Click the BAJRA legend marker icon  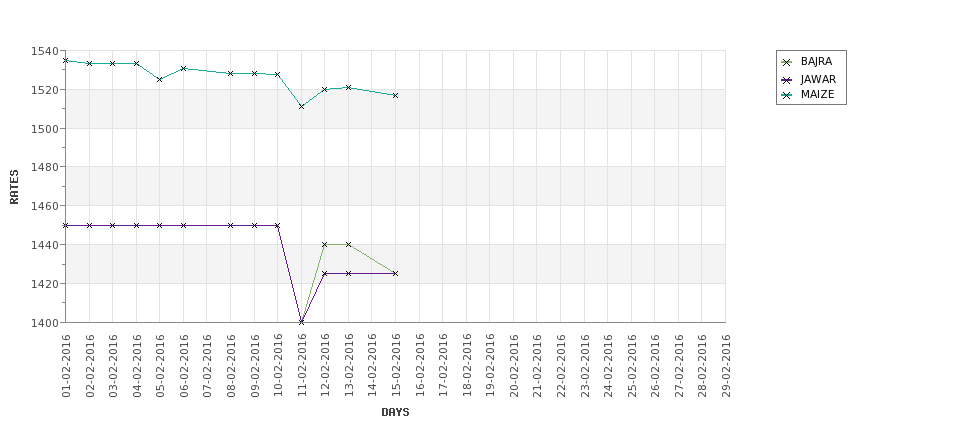click(x=787, y=62)
